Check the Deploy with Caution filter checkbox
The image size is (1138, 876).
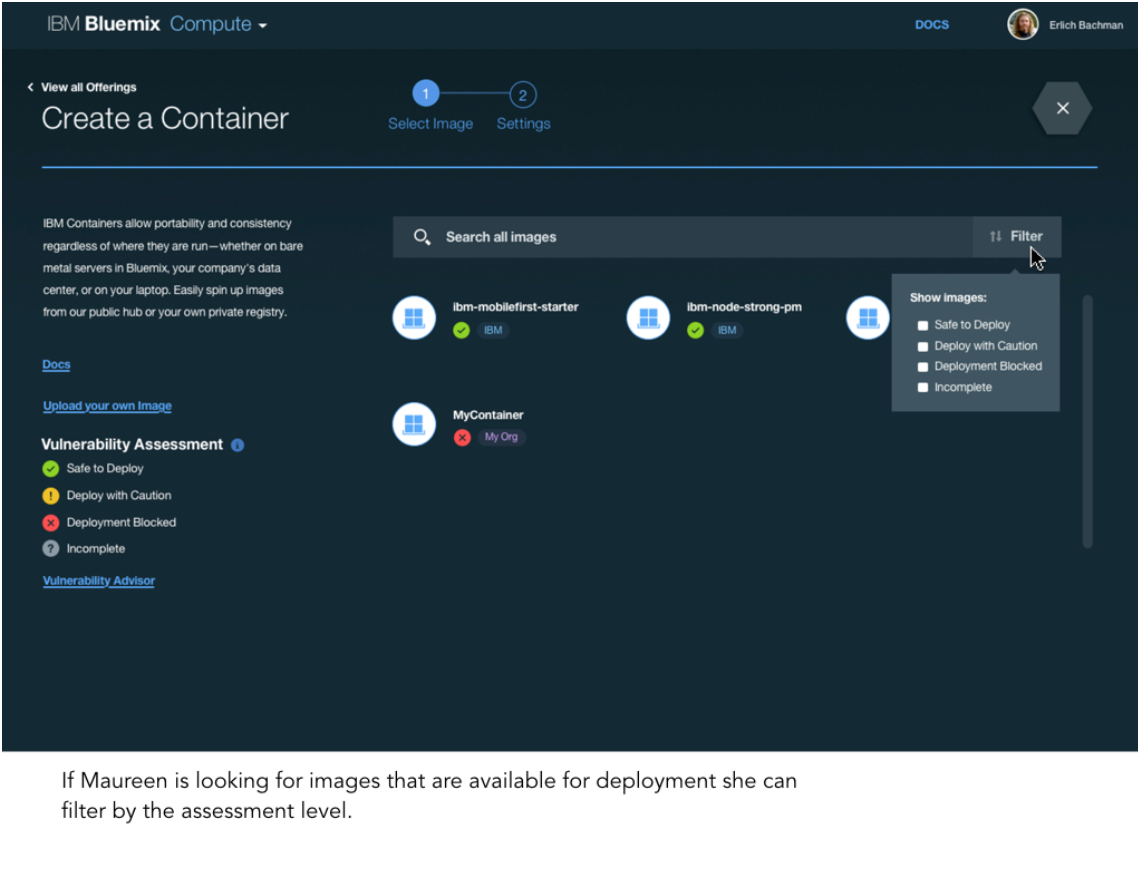click(922, 346)
